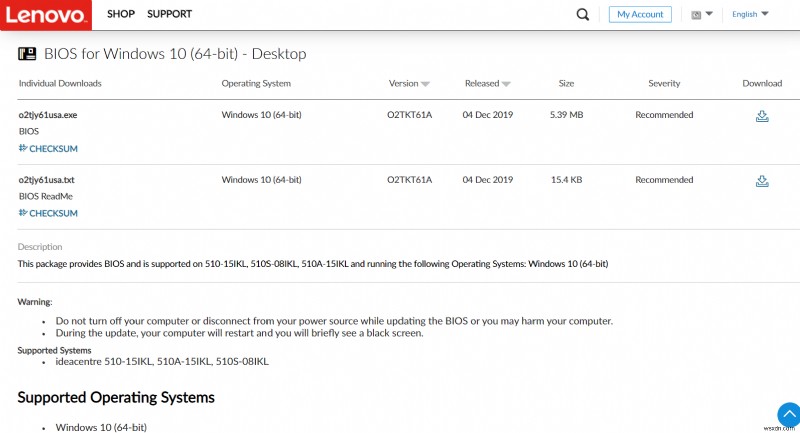Click the BIOS ReadMe label
The height and width of the screenshot is (433, 800).
pos(45,196)
